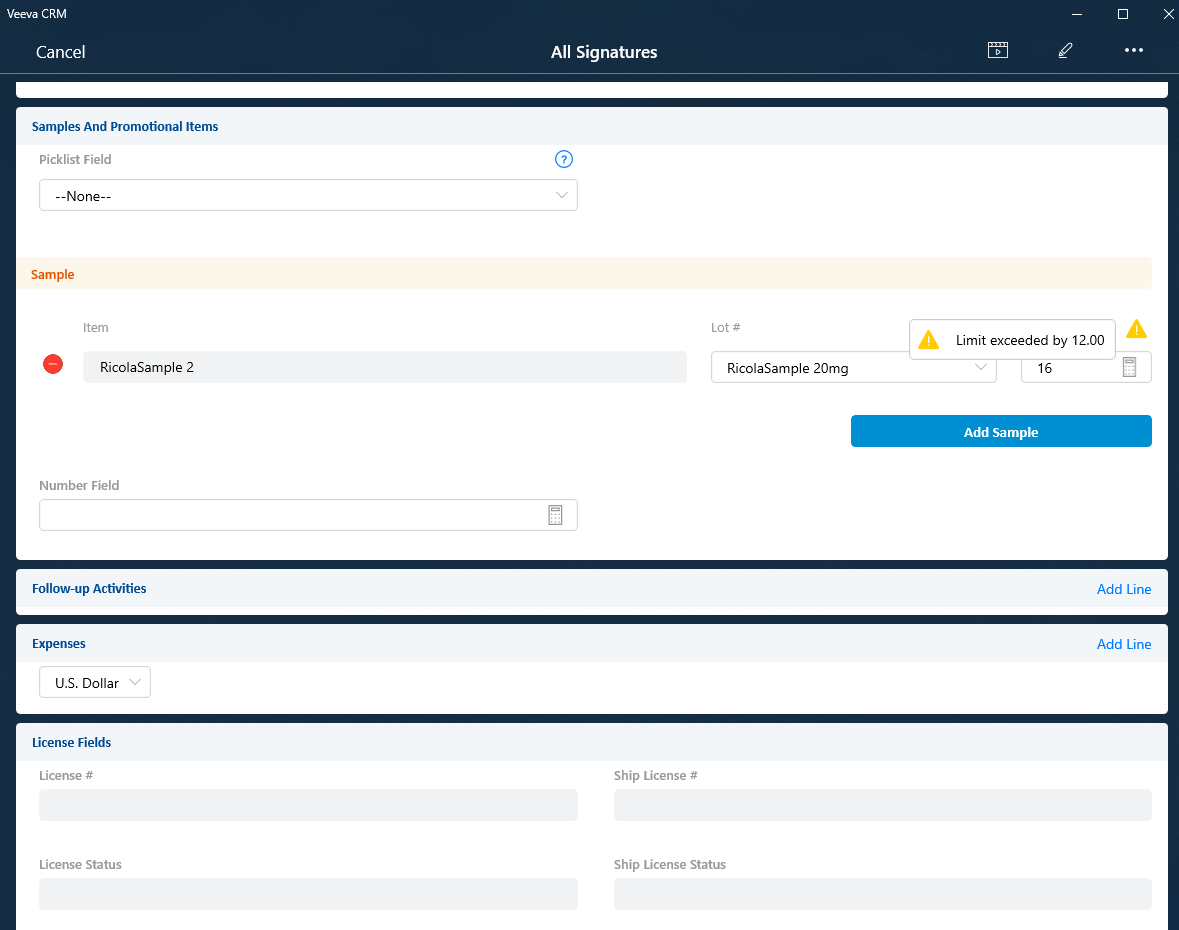
Task: Click the pencil signature icon in header
Action: point(1065,51)
